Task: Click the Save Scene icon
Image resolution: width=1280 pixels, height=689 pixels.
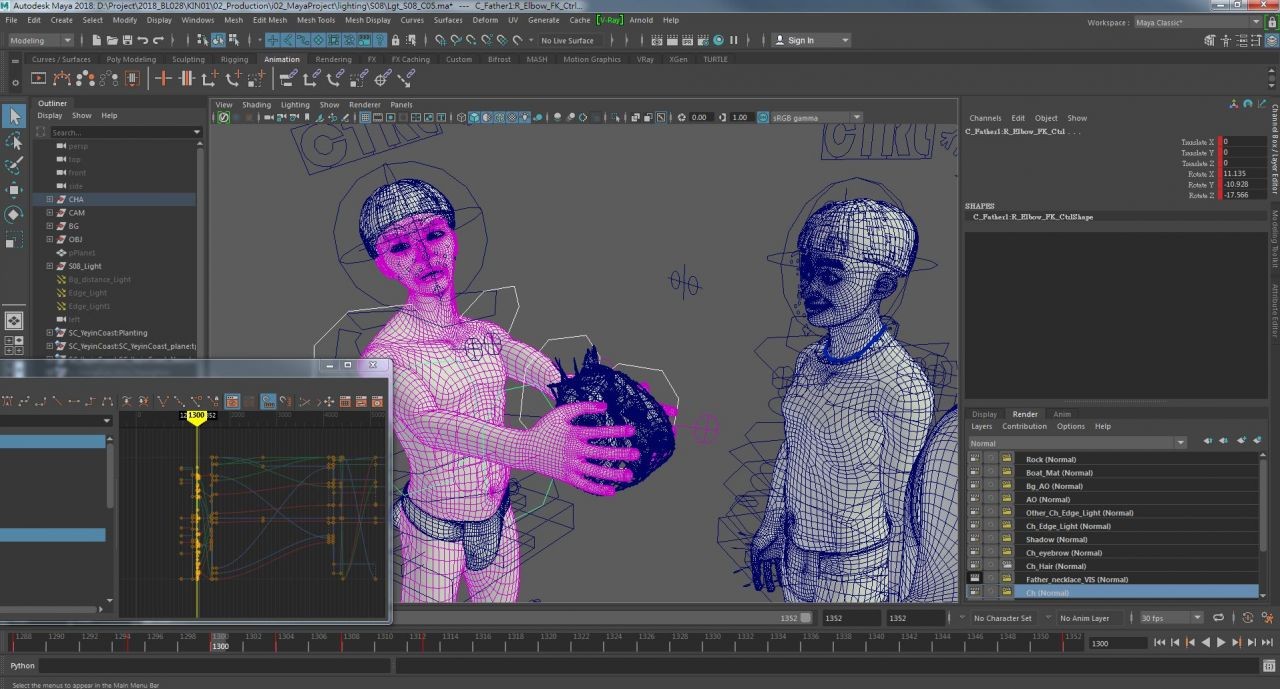Action: (127, 41)
